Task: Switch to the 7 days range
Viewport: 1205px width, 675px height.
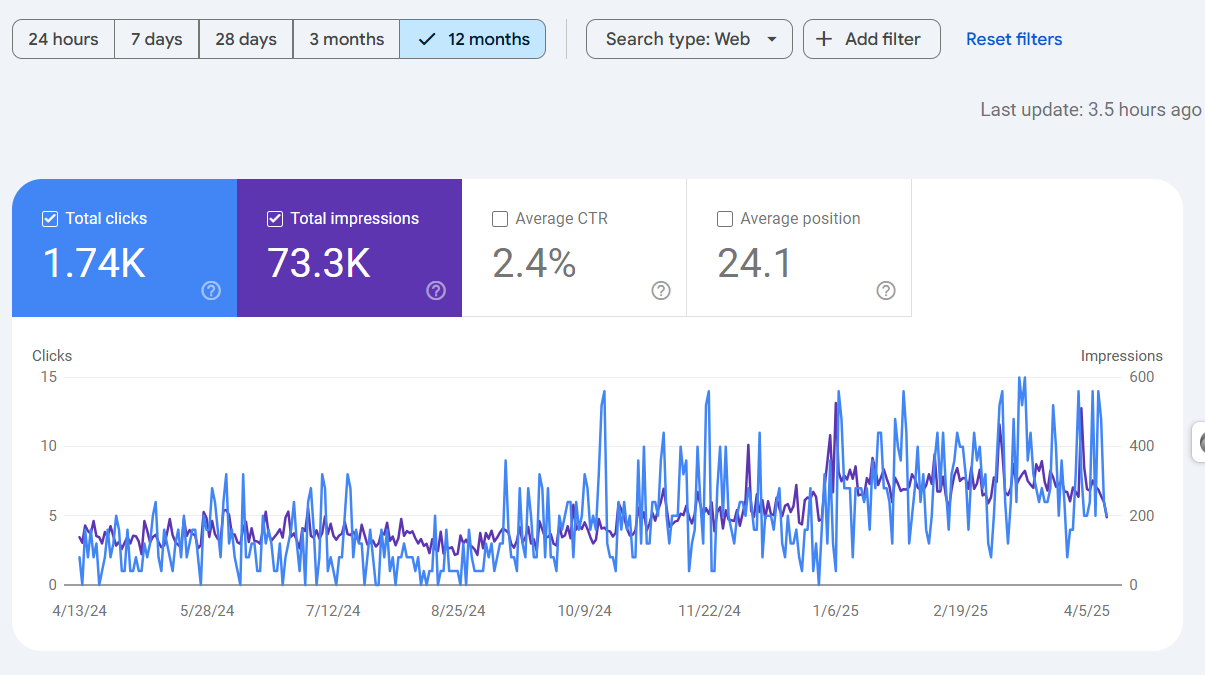Action: click(x=156, y=39)
